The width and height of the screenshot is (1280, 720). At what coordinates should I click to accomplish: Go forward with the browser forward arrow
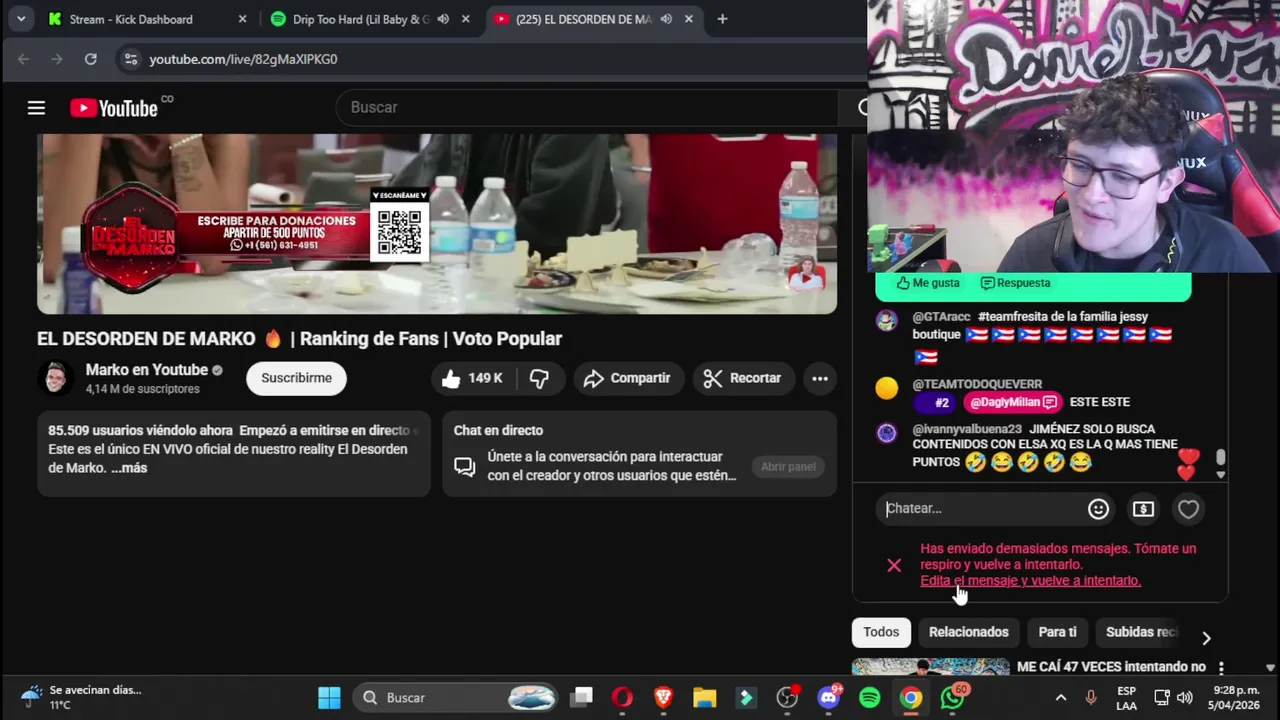pyautogui.click(x=56, y=59)
